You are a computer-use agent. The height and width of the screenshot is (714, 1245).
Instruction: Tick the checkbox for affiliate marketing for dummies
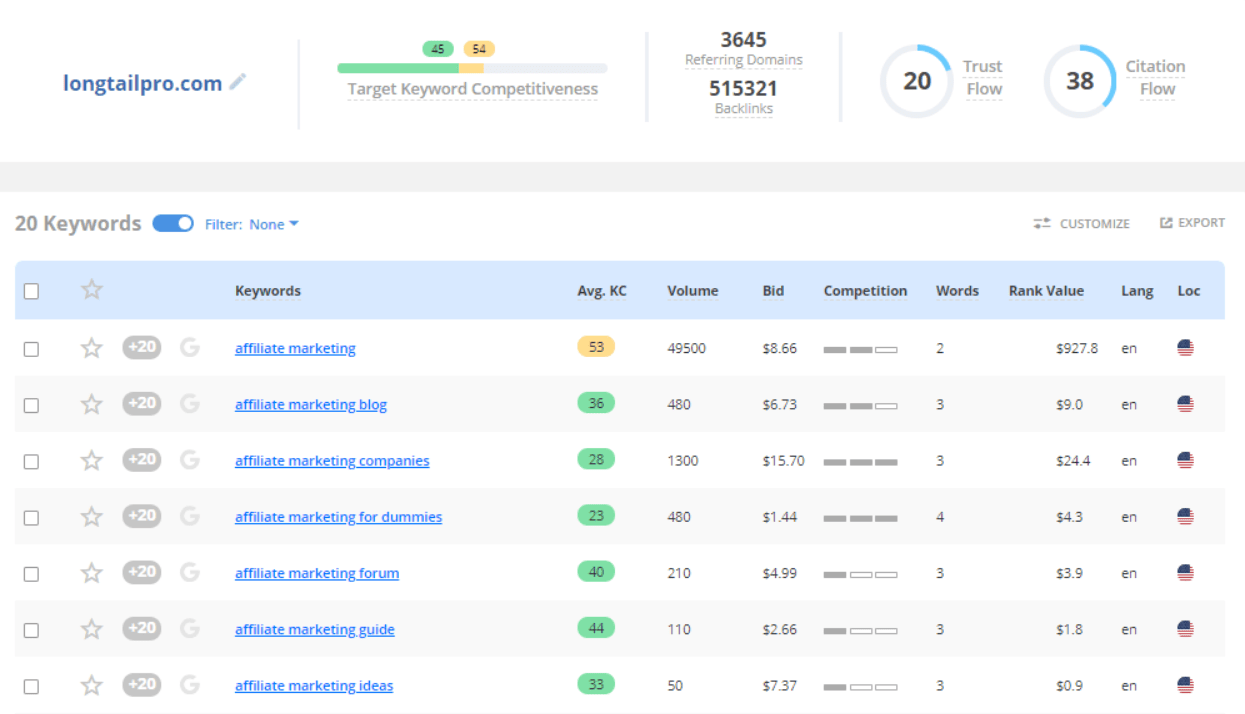31,518
